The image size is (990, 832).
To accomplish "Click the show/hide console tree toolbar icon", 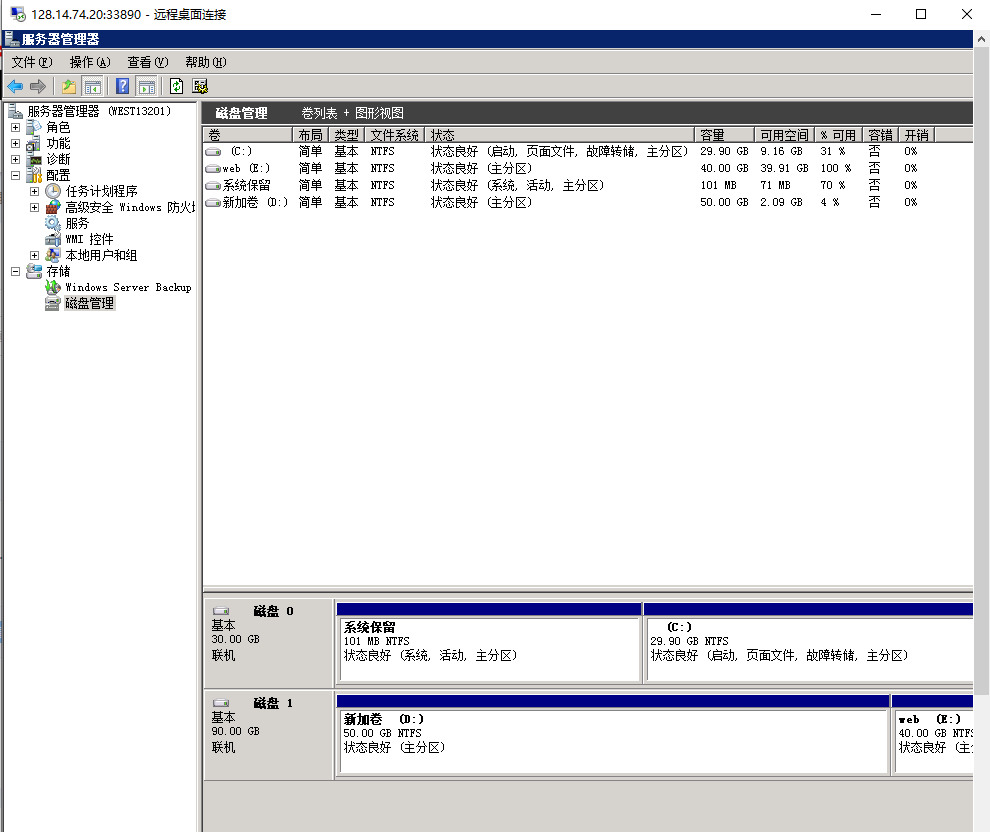I will [x=93, y=87].
